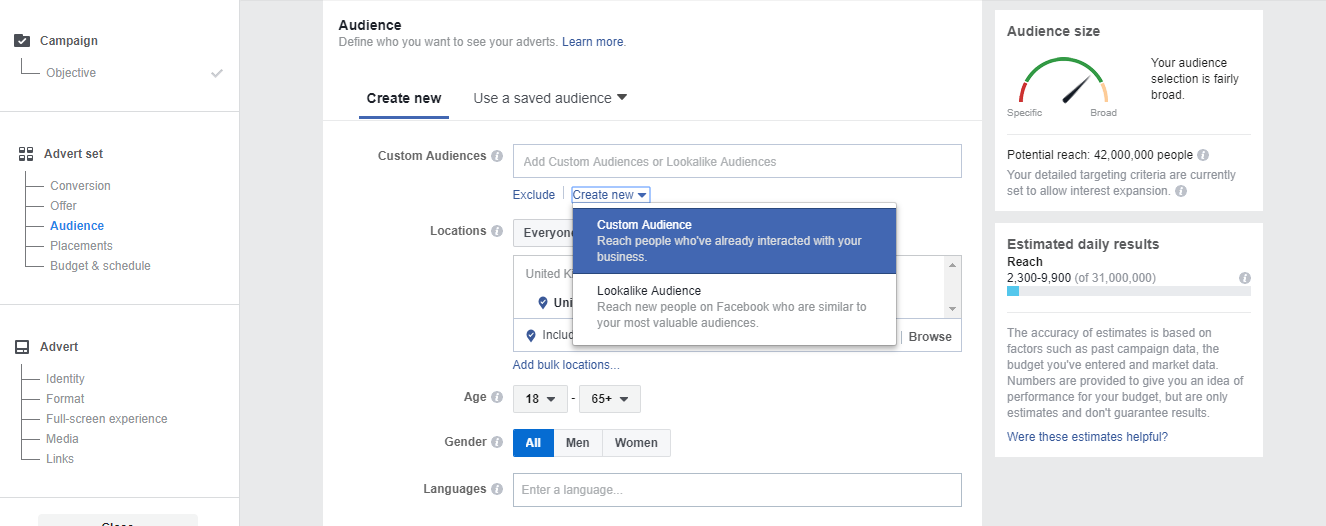The height and width of the screenshot is (526, 1326).
Task: Open the maximum age 65+ dropdown
Action: click(609, 399)
